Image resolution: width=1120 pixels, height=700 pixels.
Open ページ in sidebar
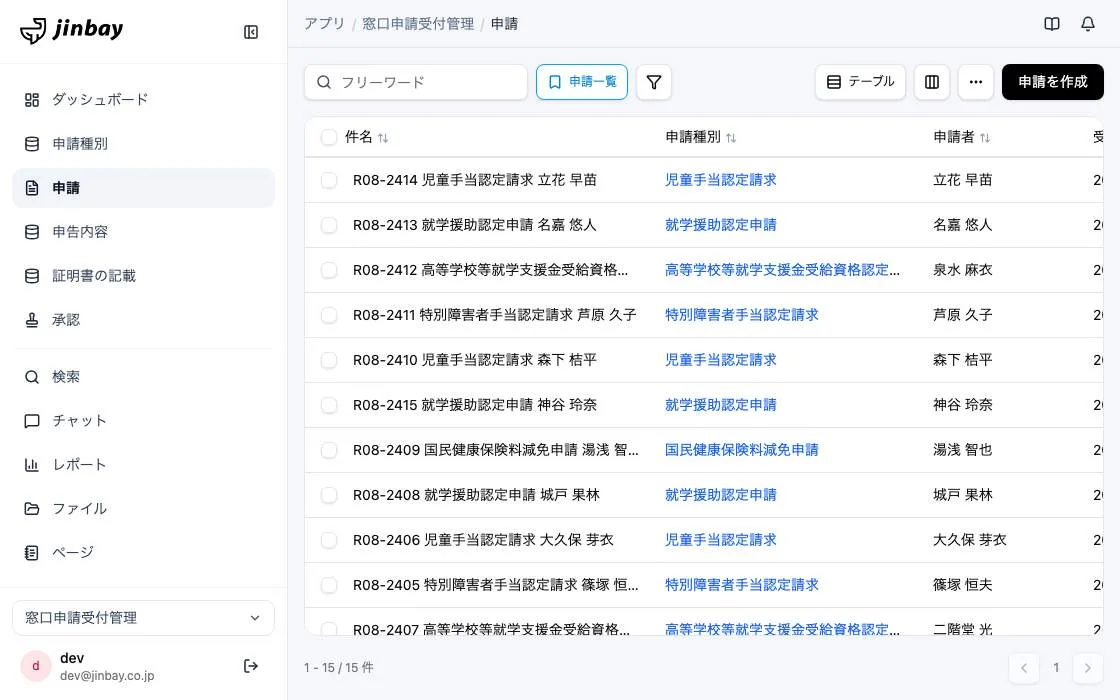pyautogui.click(x=144, y=552)
